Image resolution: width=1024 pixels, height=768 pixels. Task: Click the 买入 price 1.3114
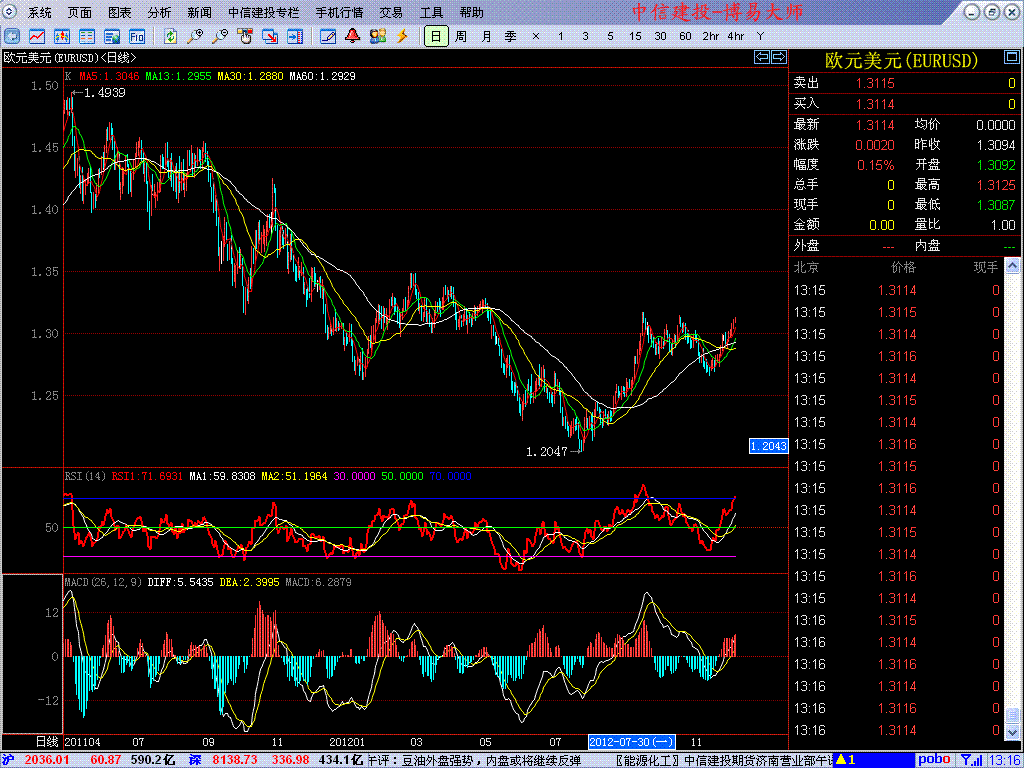tap(876, 104)
